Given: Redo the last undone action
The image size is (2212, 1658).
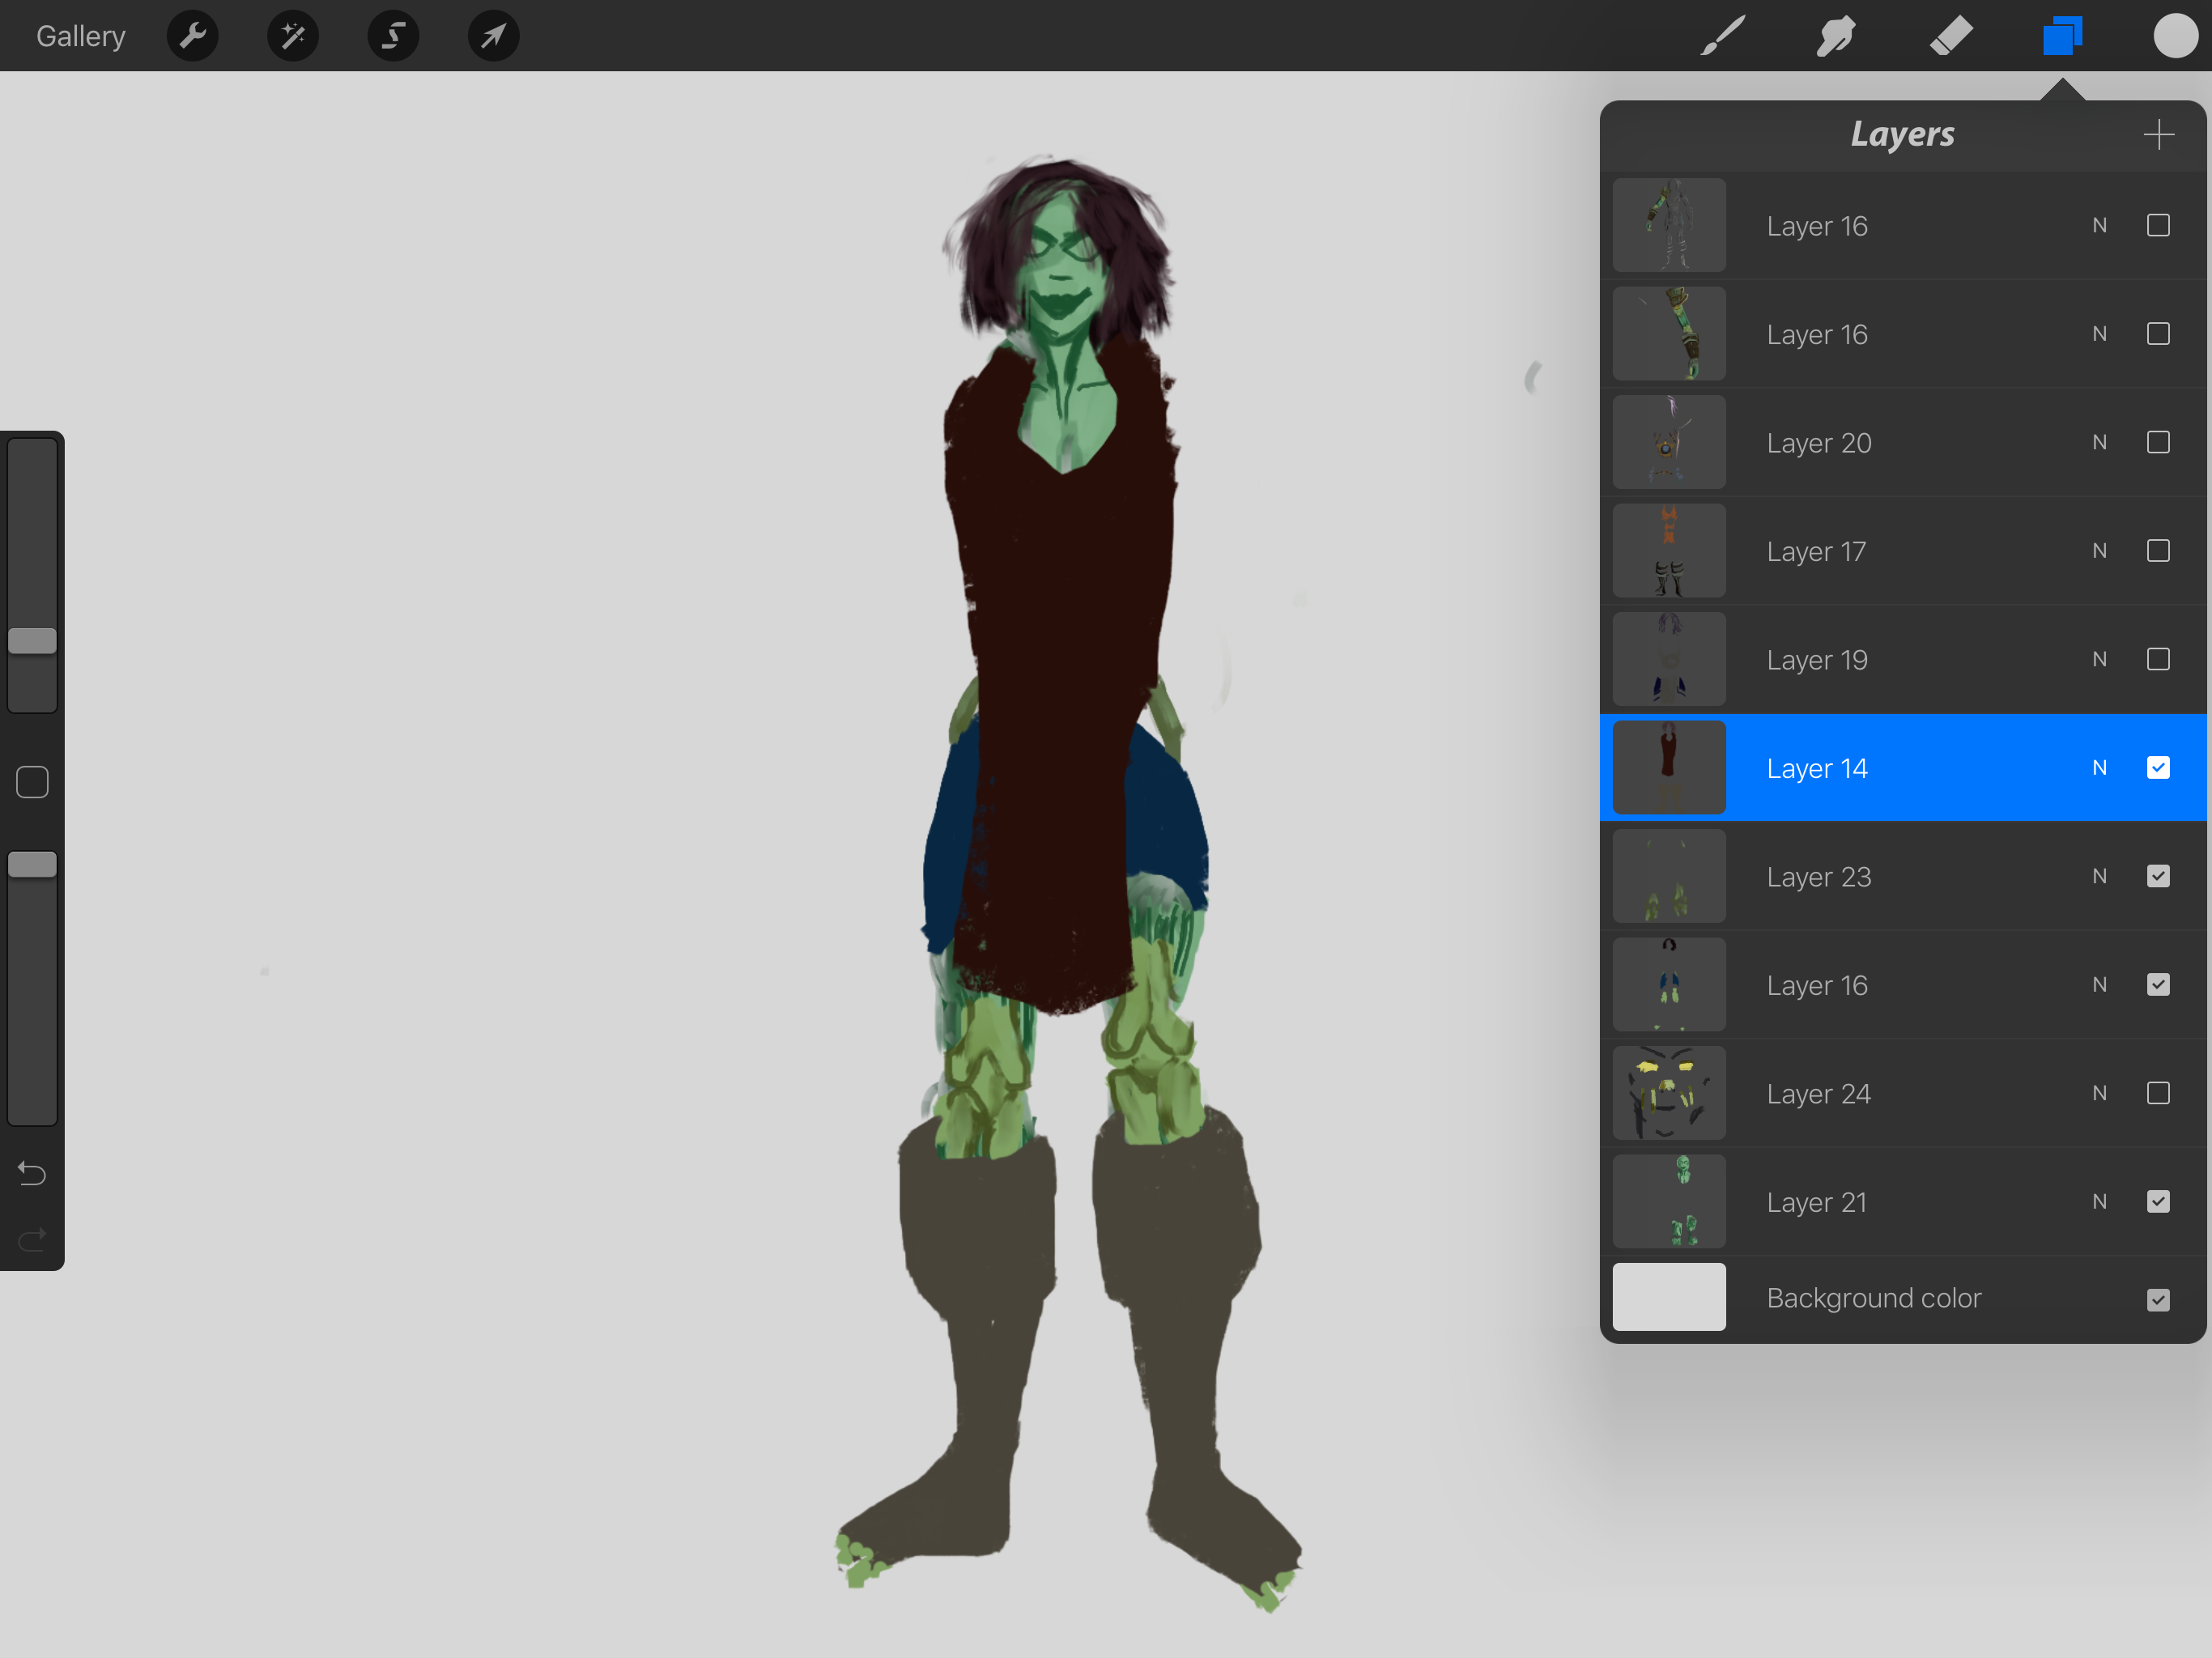Looking at the screenshot, I should (x=32, y=1240).
